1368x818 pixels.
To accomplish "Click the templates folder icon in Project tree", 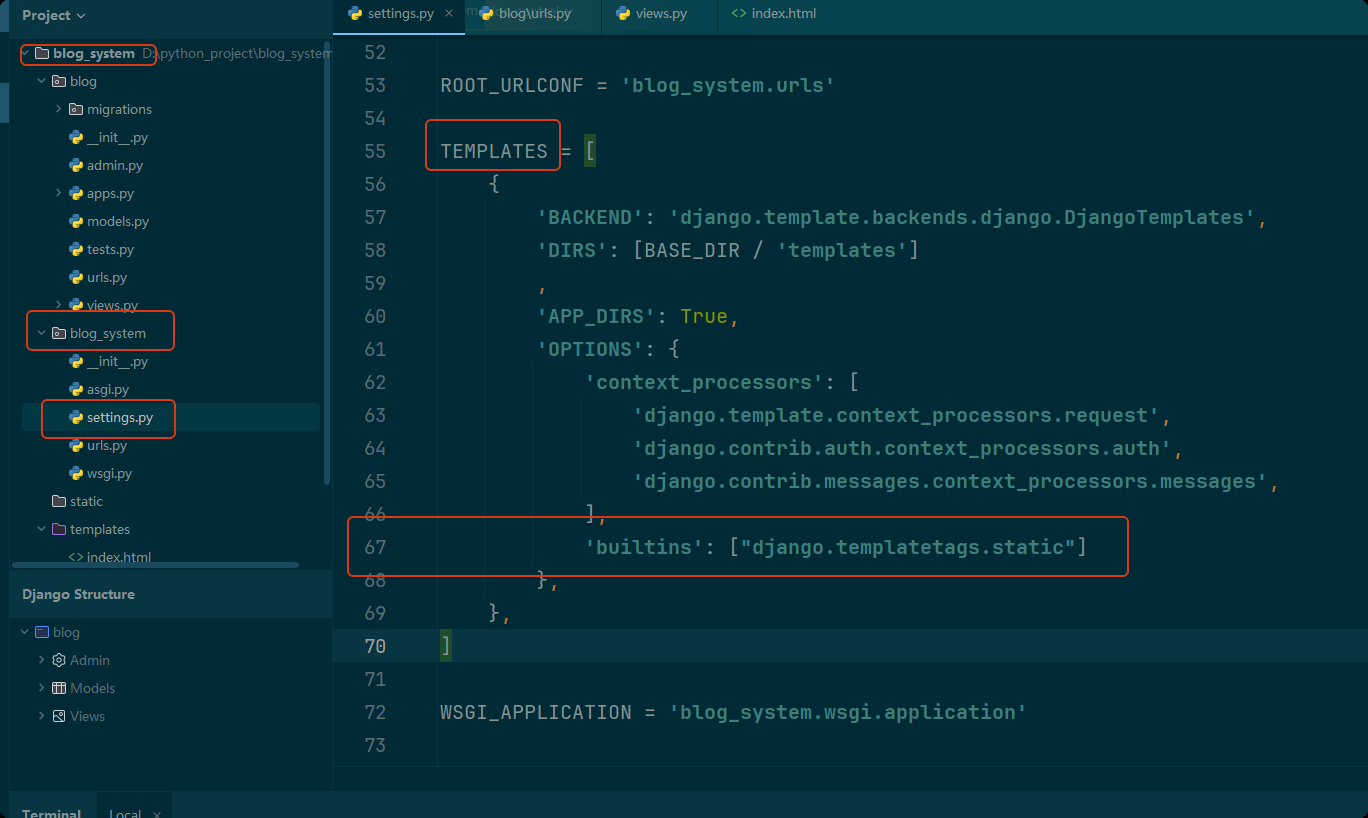I will pyautogui.click(x=58, y=529).
